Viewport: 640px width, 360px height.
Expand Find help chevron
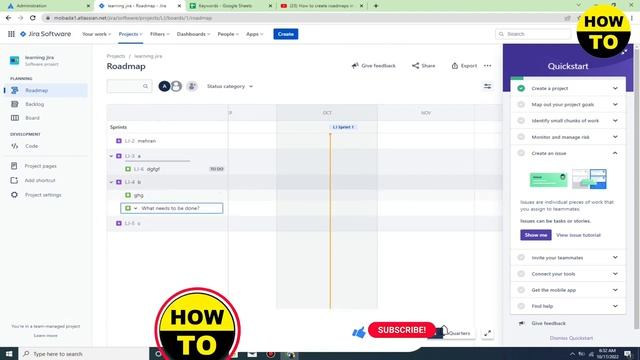615,306
